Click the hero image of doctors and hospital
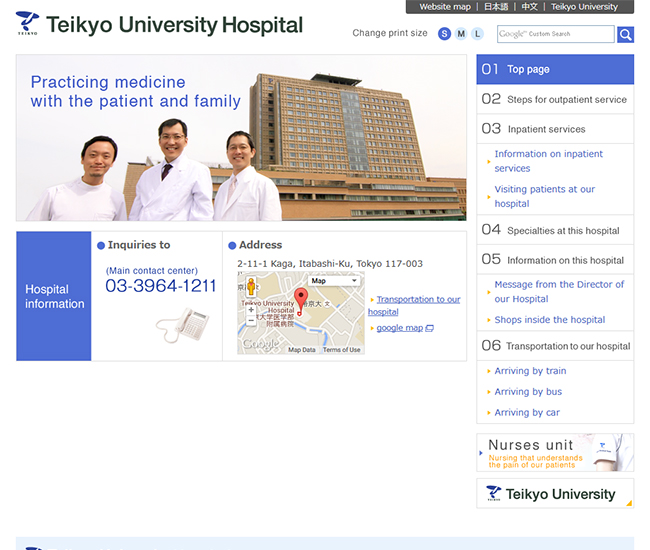The width and height of the screenshot is (650, 550). point(241,138)
